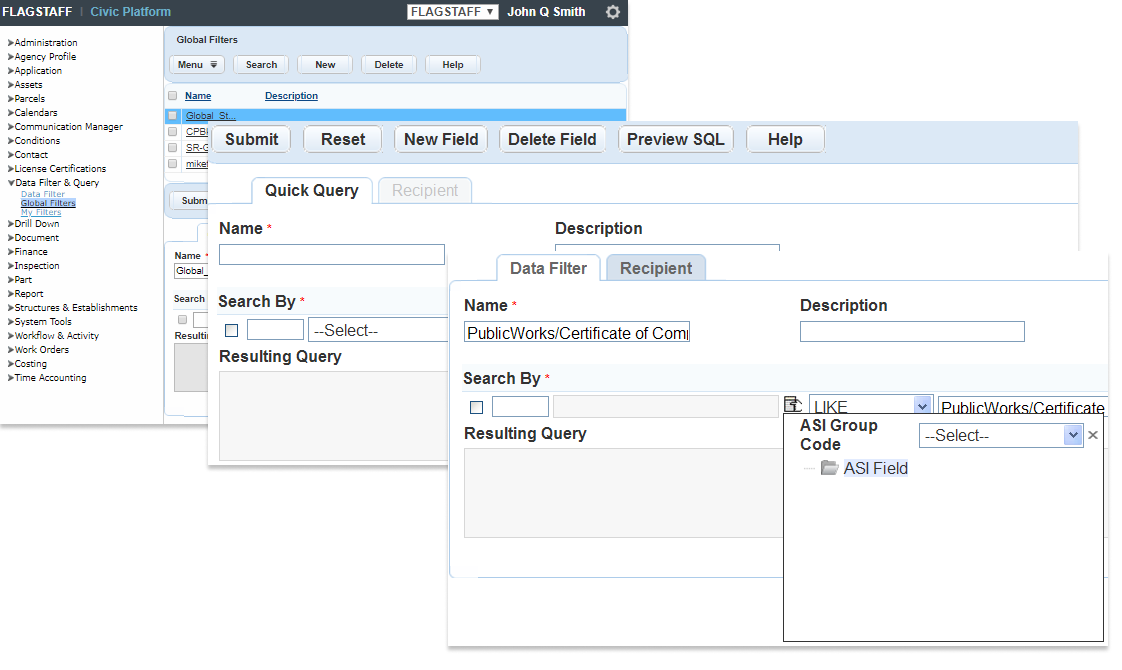Close the ASI Group Code popup
The height and width of the screenshot is (670, 1122).
click(1093, 435)
